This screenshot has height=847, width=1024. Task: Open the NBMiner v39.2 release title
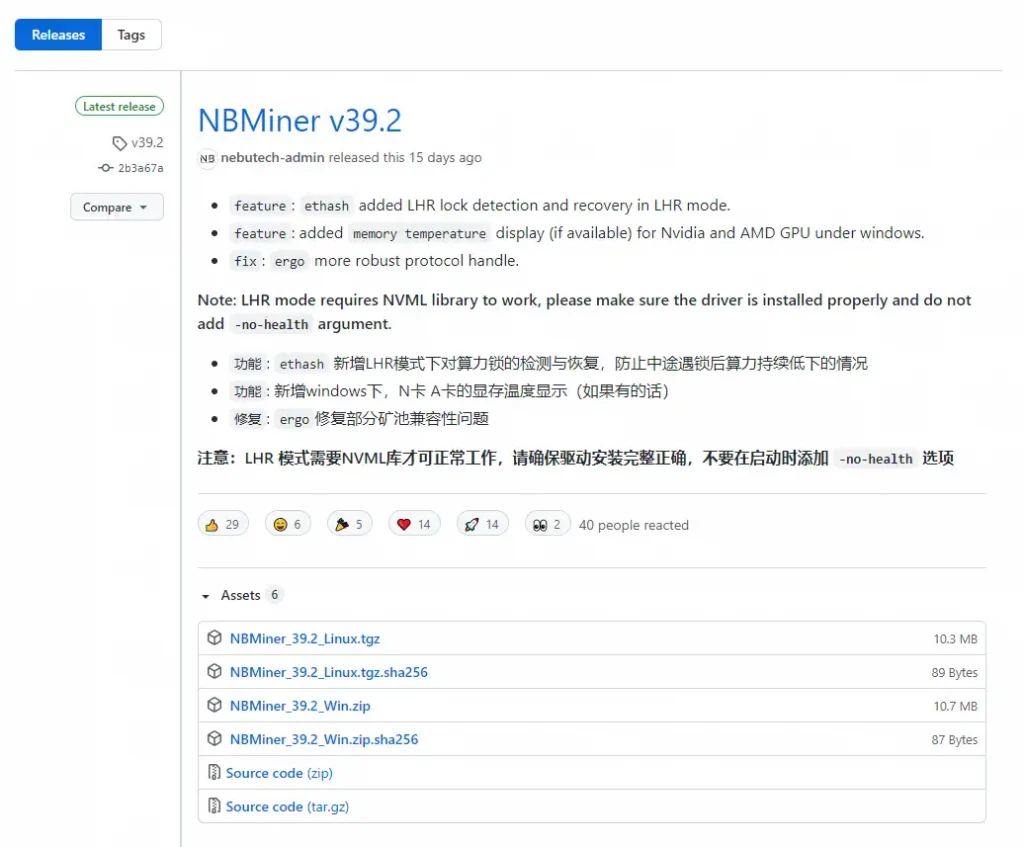click(x=300, y=120)
